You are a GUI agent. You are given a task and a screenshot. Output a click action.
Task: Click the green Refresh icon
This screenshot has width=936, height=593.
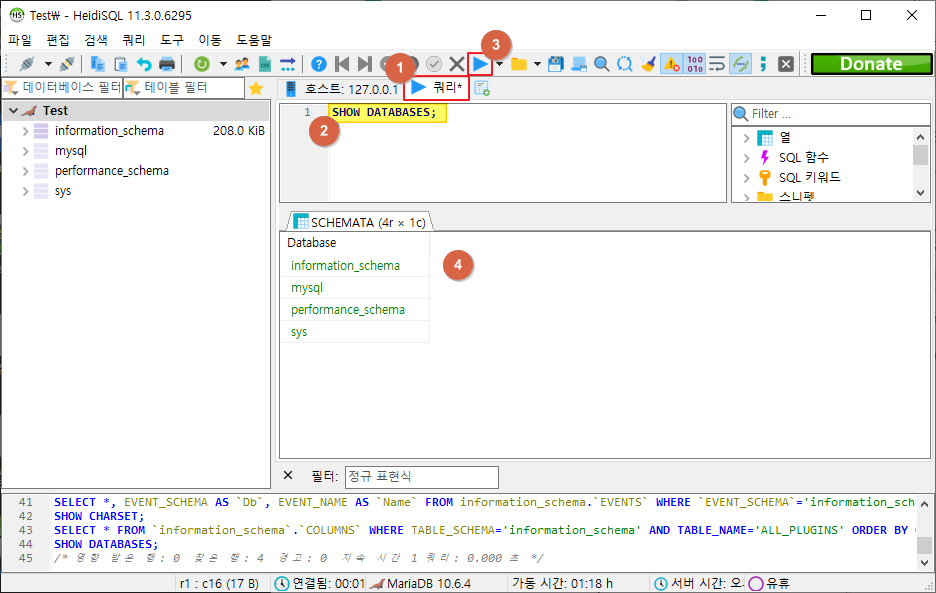point(202,64)
